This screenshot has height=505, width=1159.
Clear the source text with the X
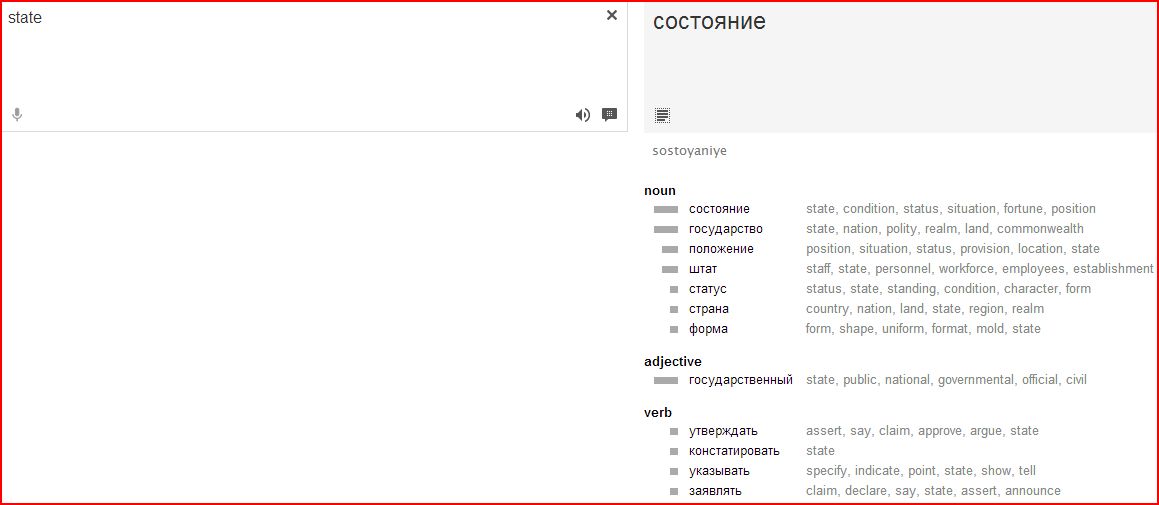pyautogui.click(x=612, y=15)
